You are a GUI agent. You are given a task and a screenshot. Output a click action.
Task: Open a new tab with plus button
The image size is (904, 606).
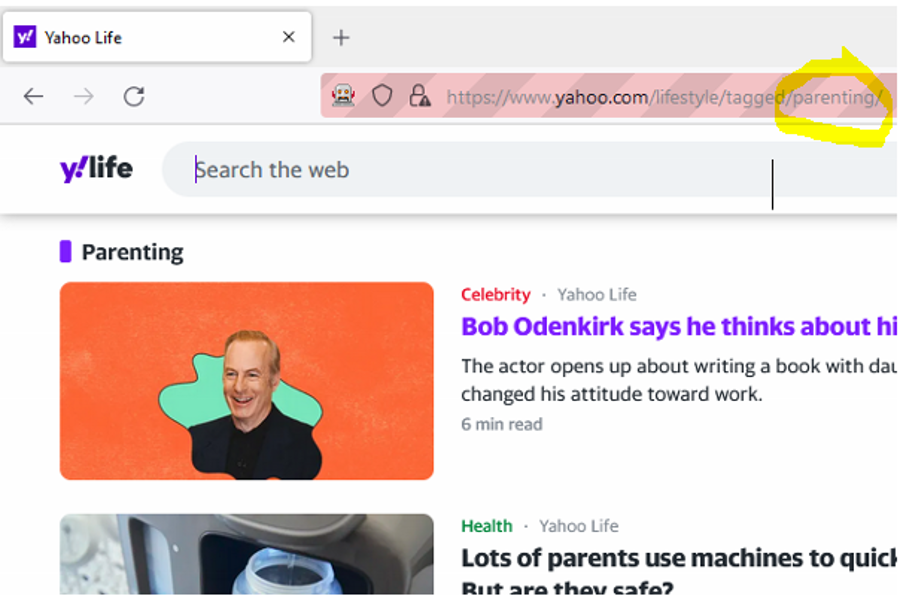coord(341,38)
